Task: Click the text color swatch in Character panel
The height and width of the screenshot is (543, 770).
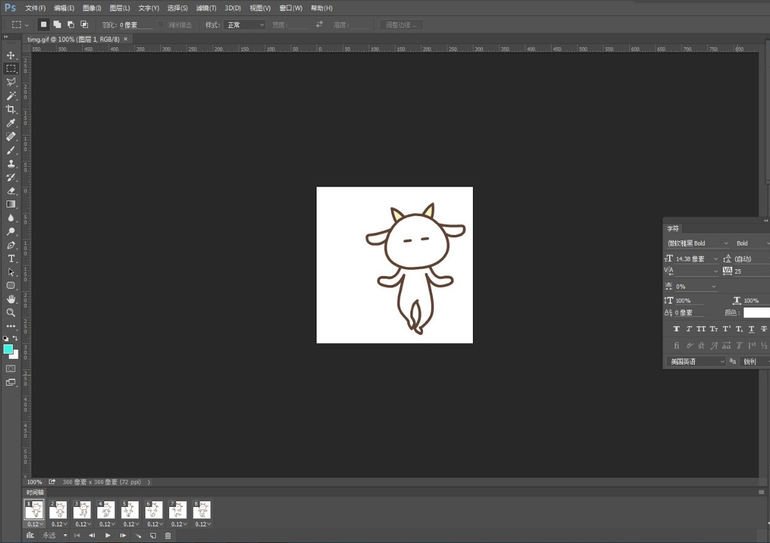Action: 757,313
